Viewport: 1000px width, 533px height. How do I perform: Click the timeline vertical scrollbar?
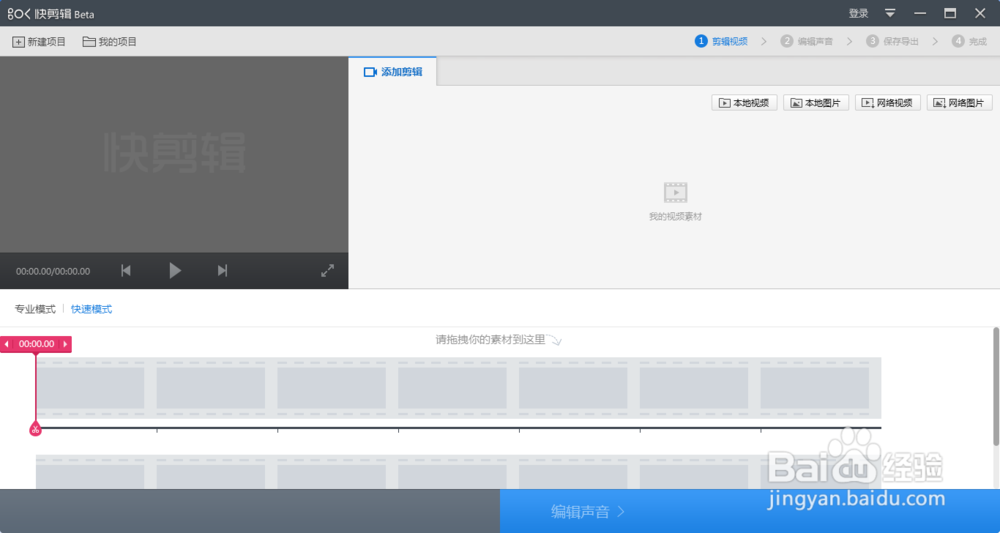[x=996, y=386]
